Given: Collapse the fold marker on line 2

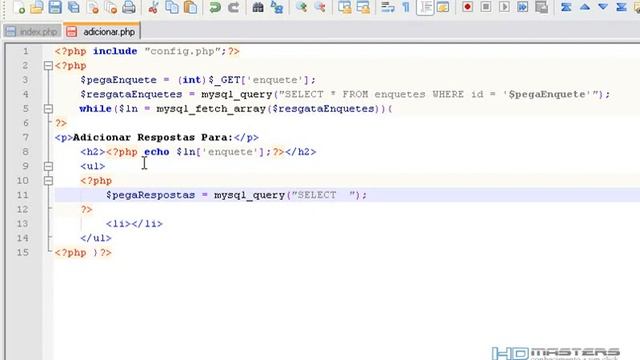Looking at the screenshot, I should pos(48,65).
